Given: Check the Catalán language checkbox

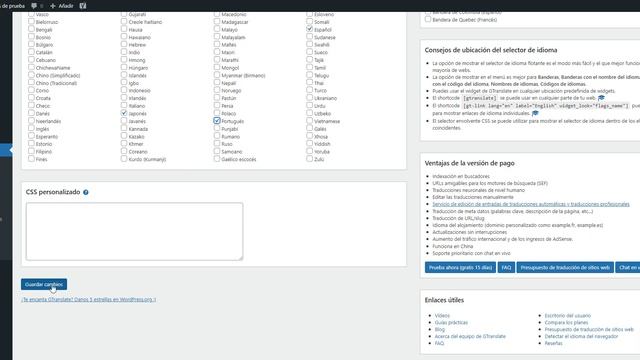Looking at the screenshot, I should [x=31, y=52].
